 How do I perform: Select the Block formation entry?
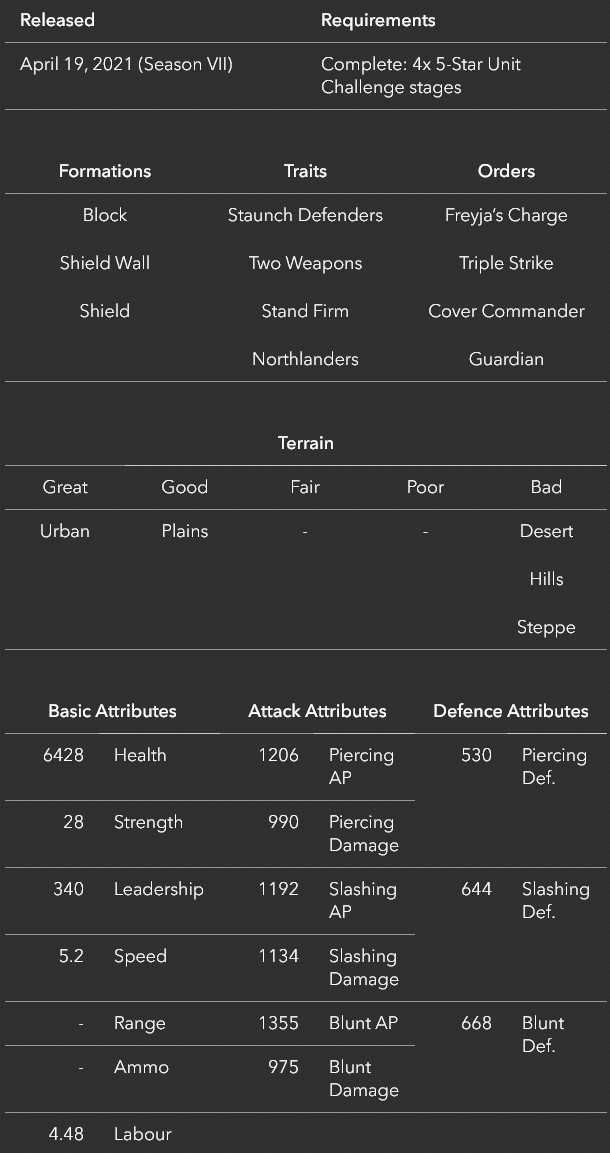[104, 215]
